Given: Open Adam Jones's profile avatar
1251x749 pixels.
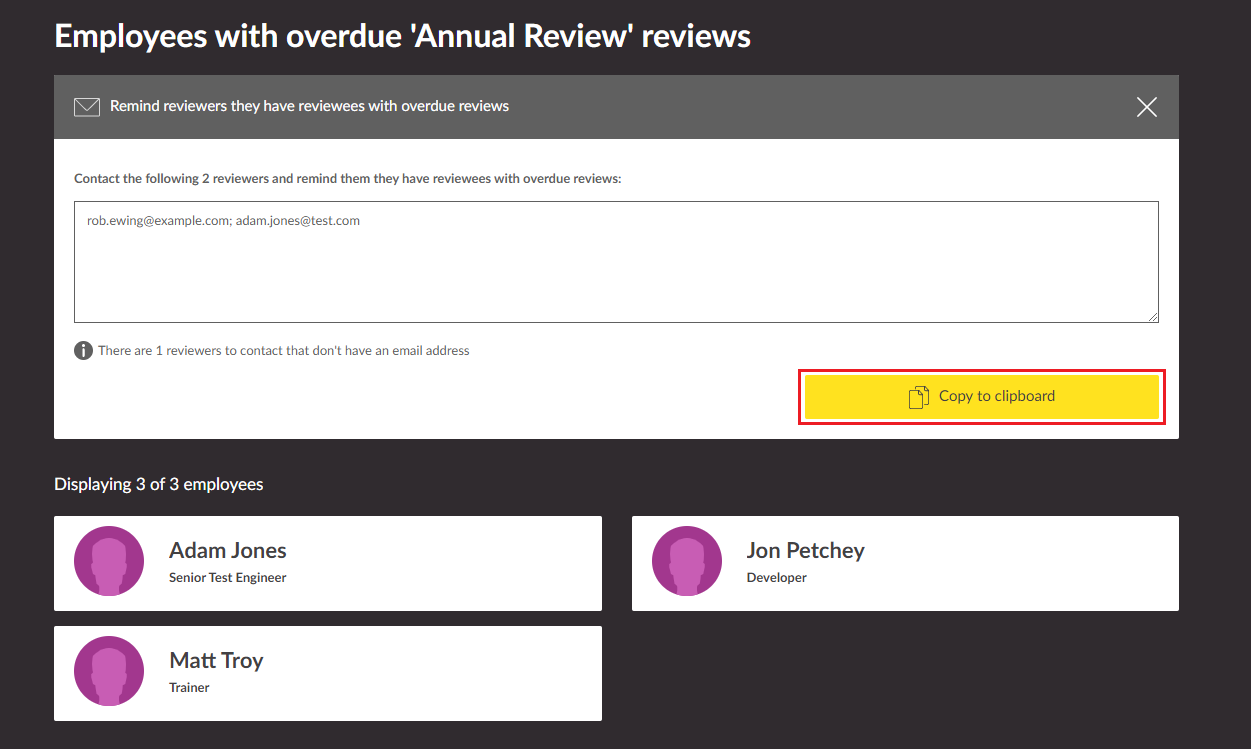Looking at the screenshot, I should (x=109, y=561).
